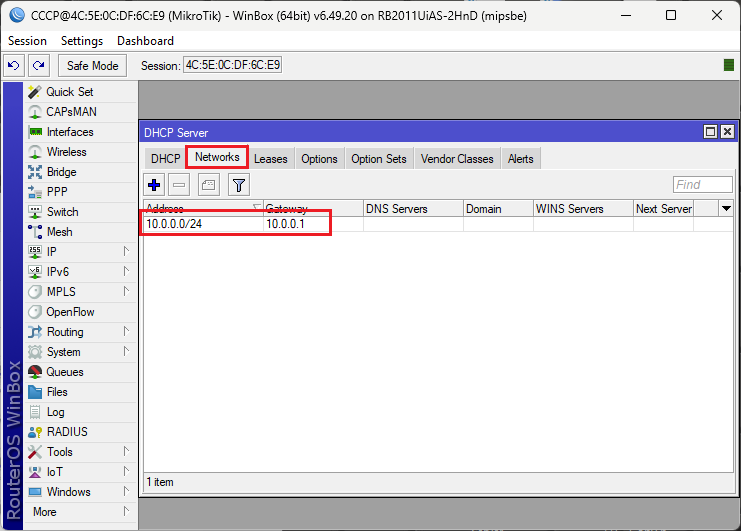Click the Undo arrow icon
The image size is (741, 531).
click(14, 65)
